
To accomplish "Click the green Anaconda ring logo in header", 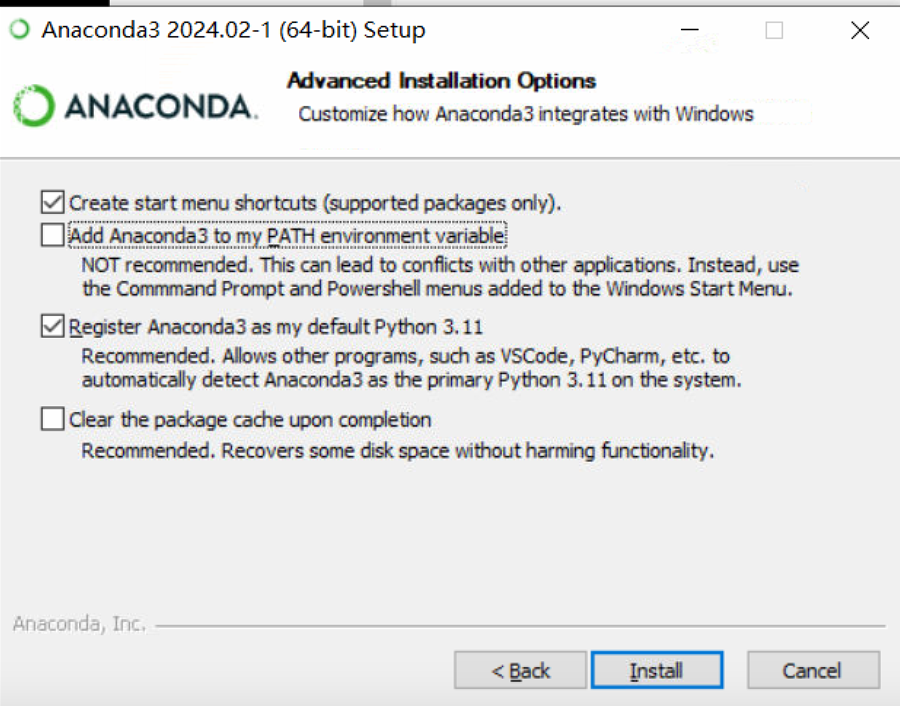I will click(34, 106).
